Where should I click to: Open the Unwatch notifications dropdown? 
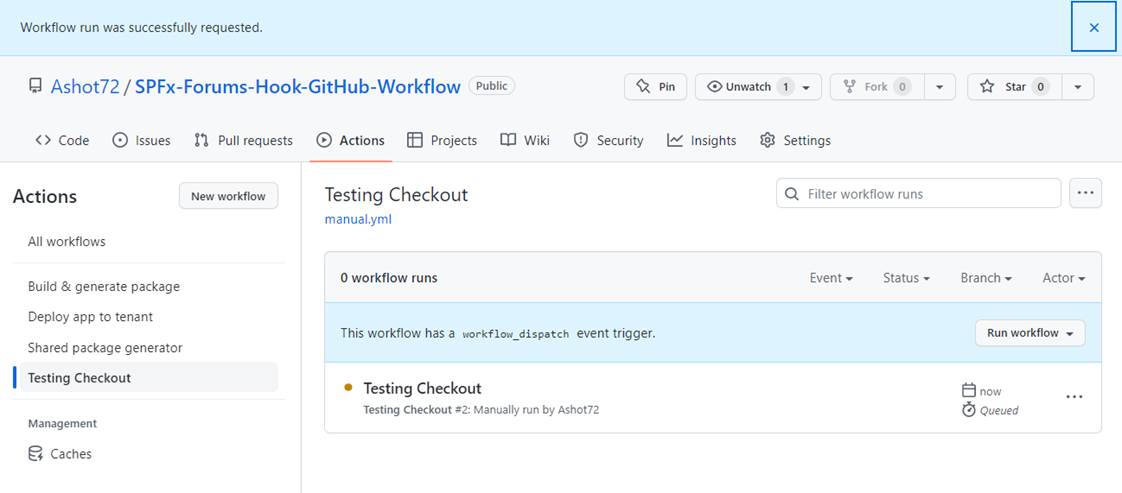(x=758, y=87)
